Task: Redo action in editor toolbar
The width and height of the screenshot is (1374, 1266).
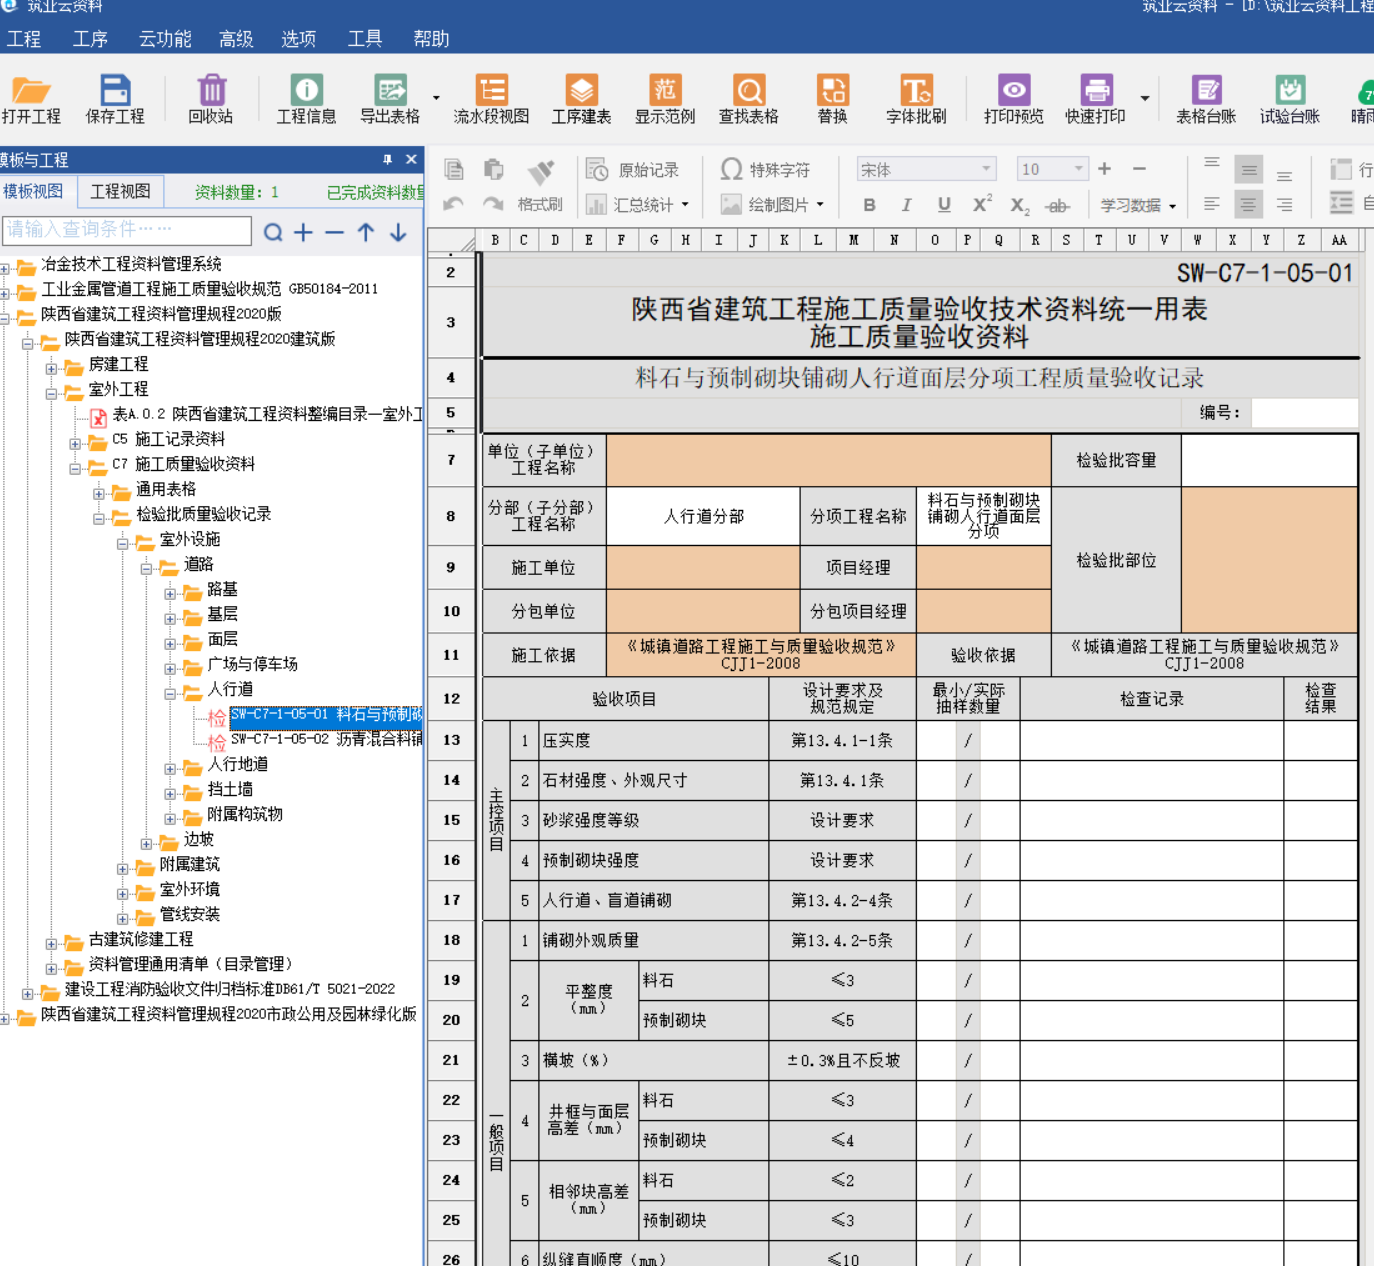Action: tap(493, 204)
